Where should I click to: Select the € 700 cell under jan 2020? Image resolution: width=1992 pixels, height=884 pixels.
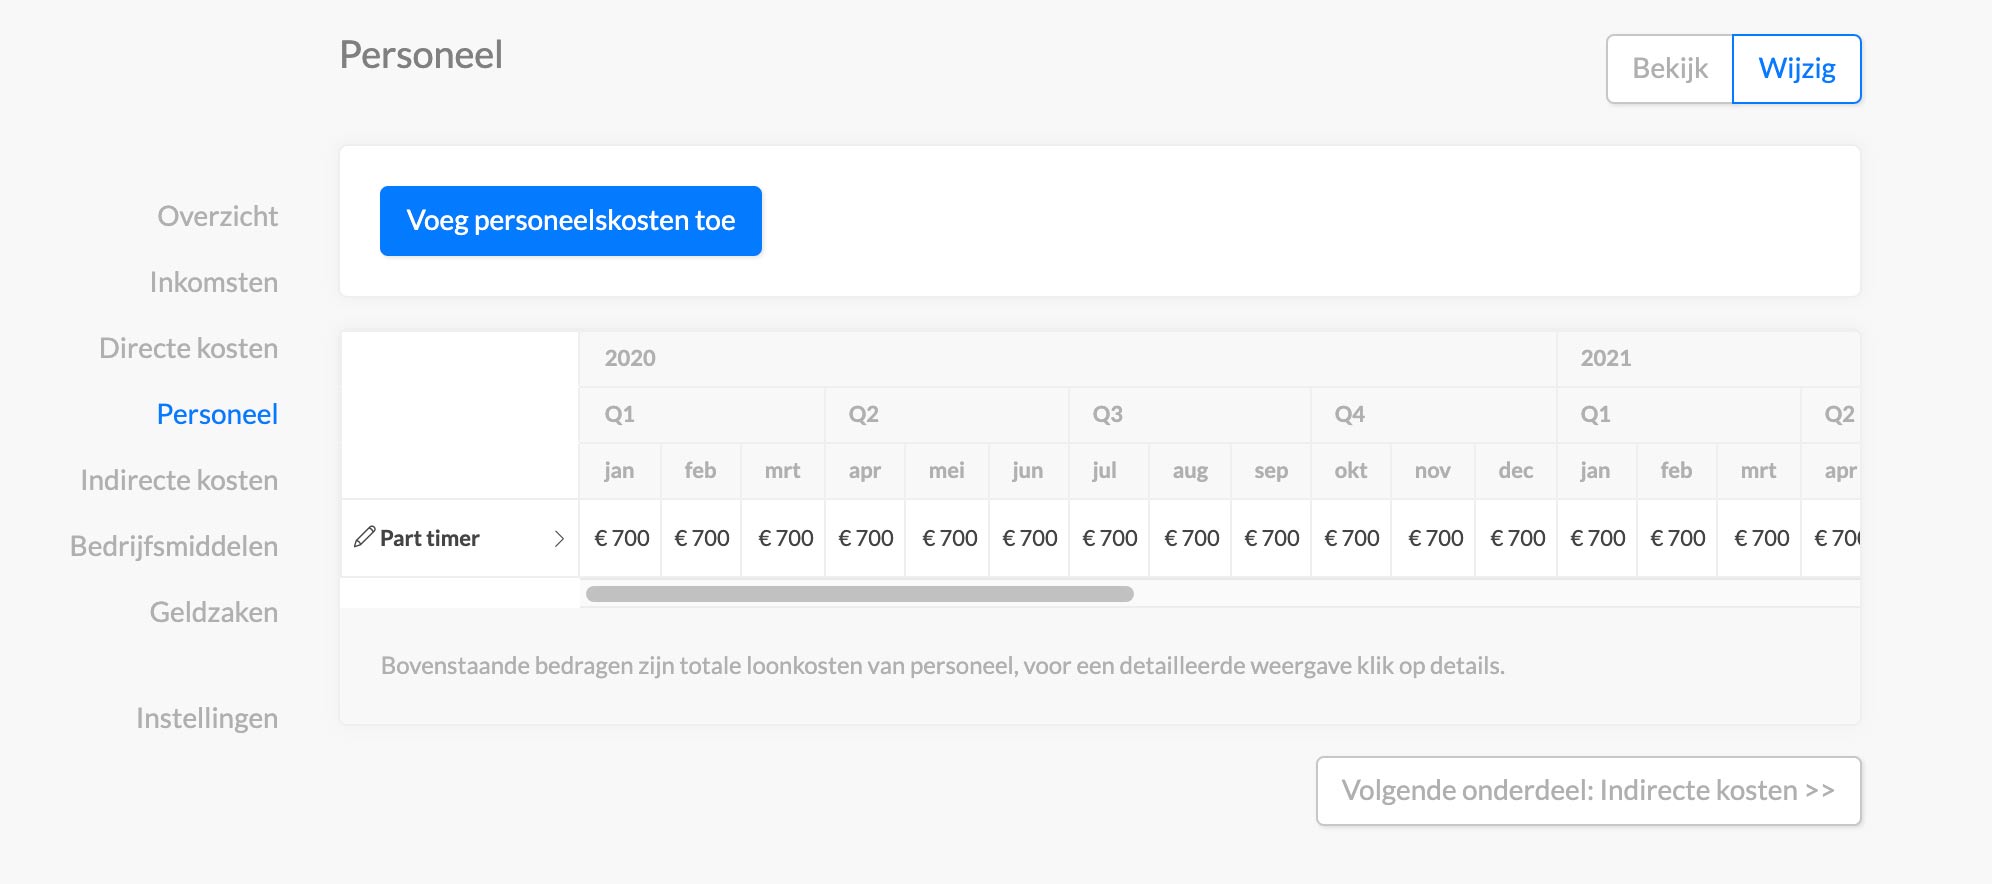coord(621,538)
